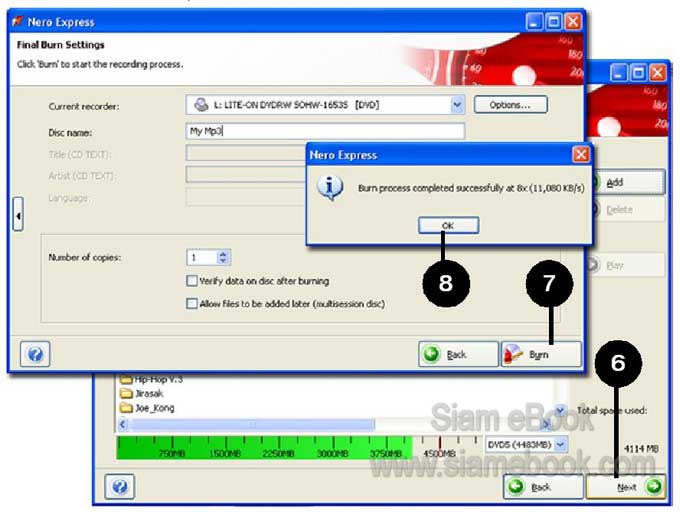Click the Disc name input field
This screenshot has height=512, width=680.
click(x=325, y=131)
